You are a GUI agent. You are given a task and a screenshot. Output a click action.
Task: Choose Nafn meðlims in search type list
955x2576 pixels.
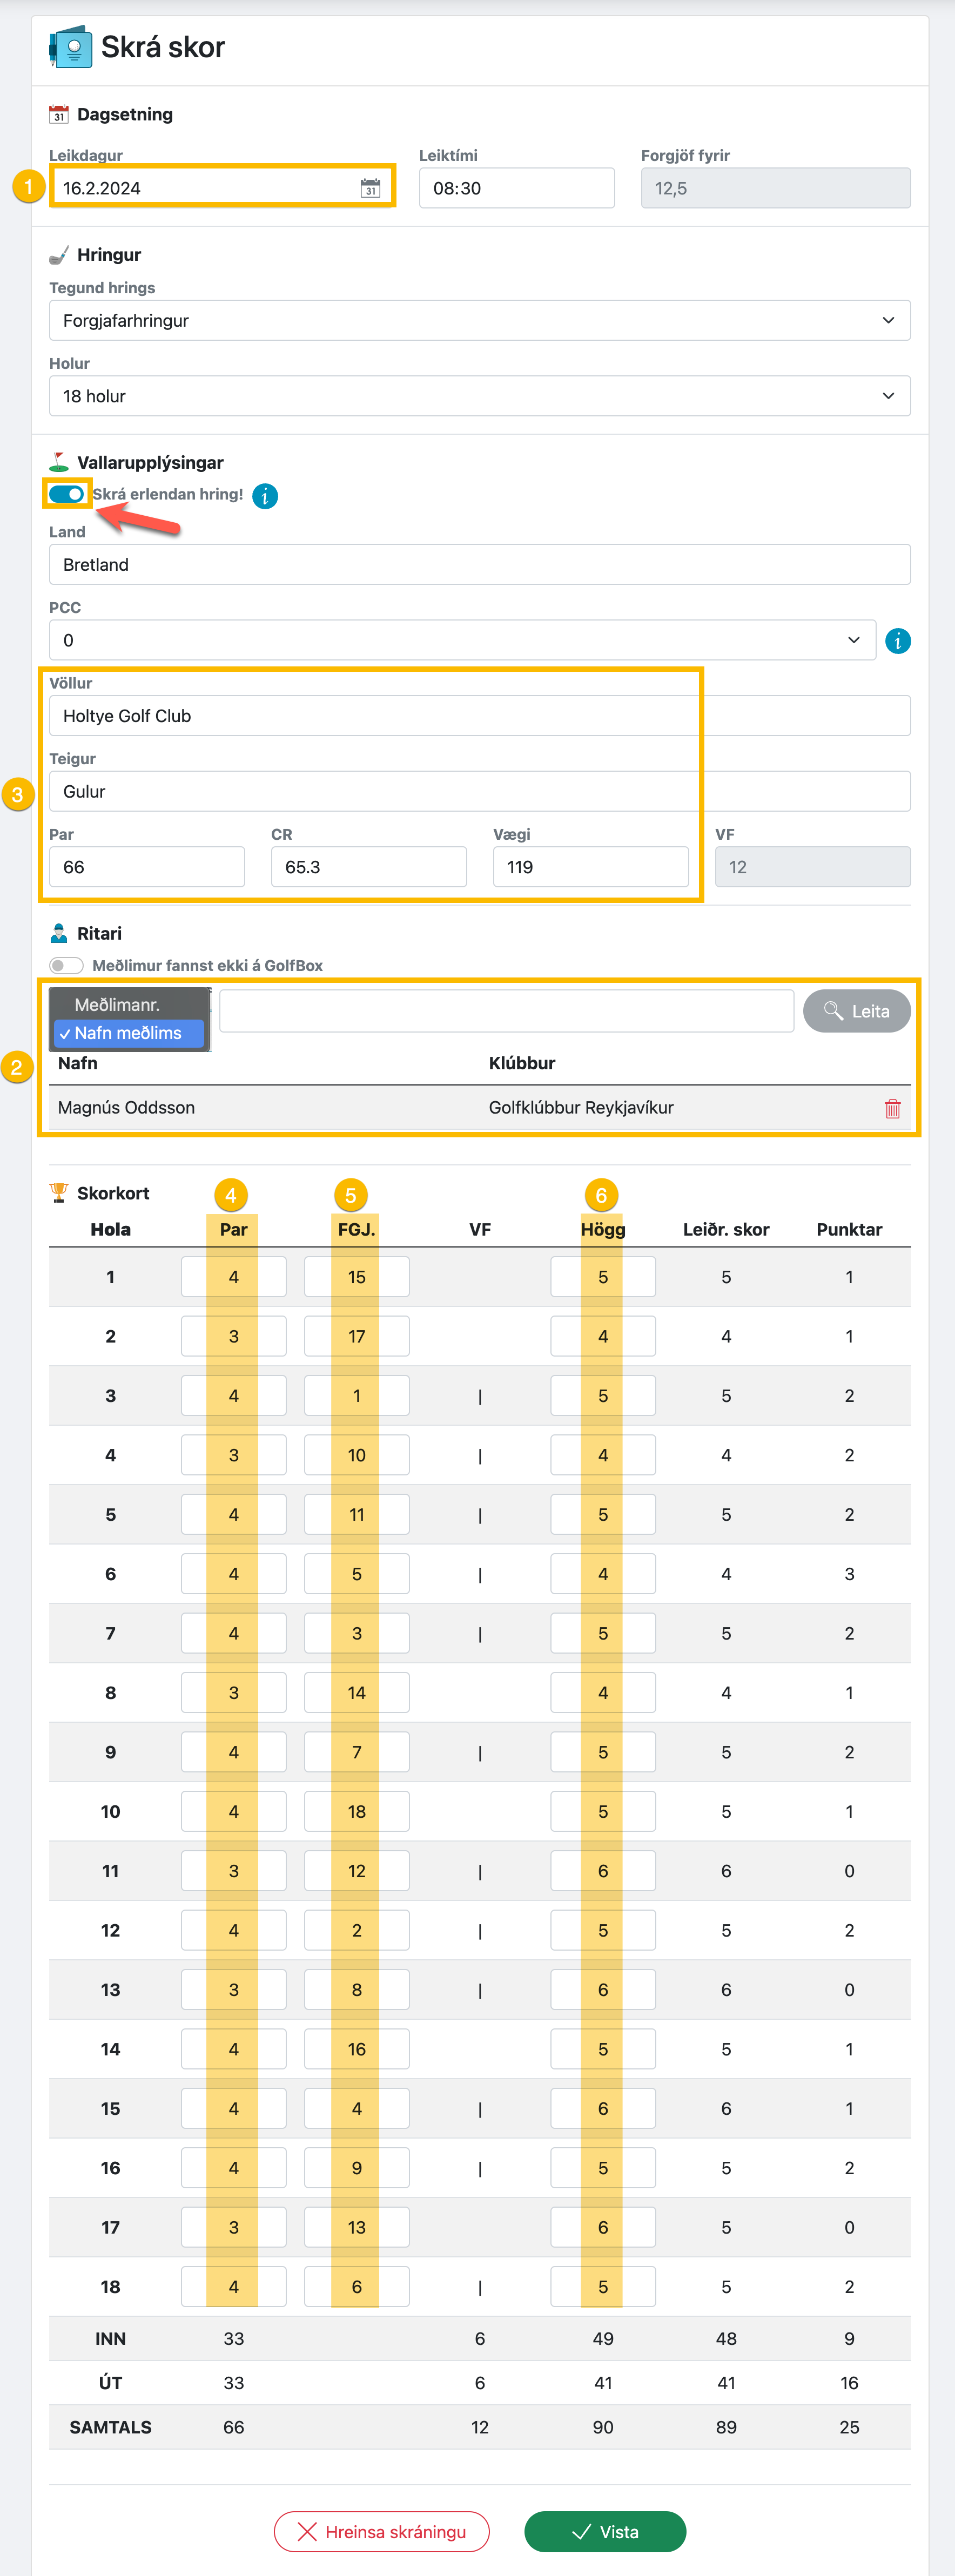click(128, 1033)
